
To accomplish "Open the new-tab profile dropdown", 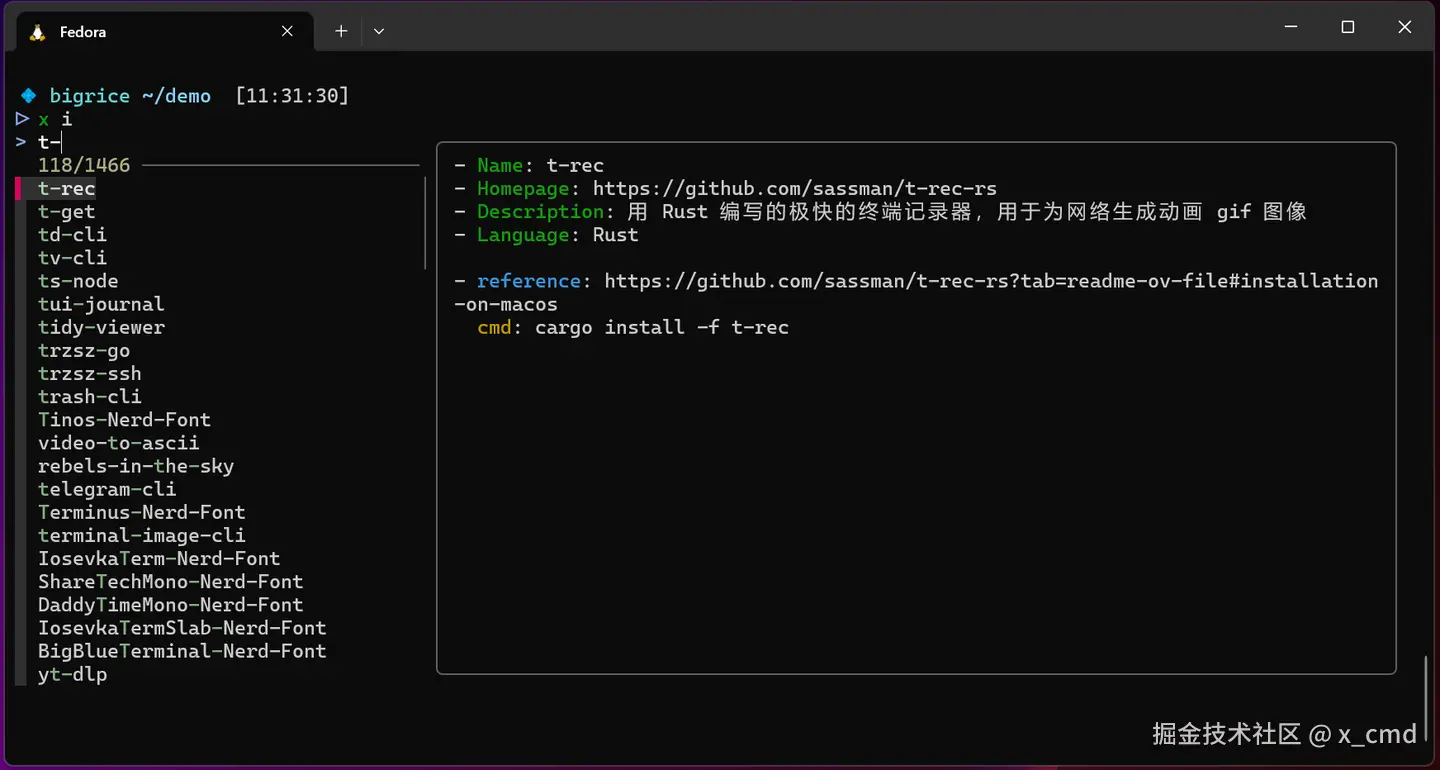I will point(379,31).
